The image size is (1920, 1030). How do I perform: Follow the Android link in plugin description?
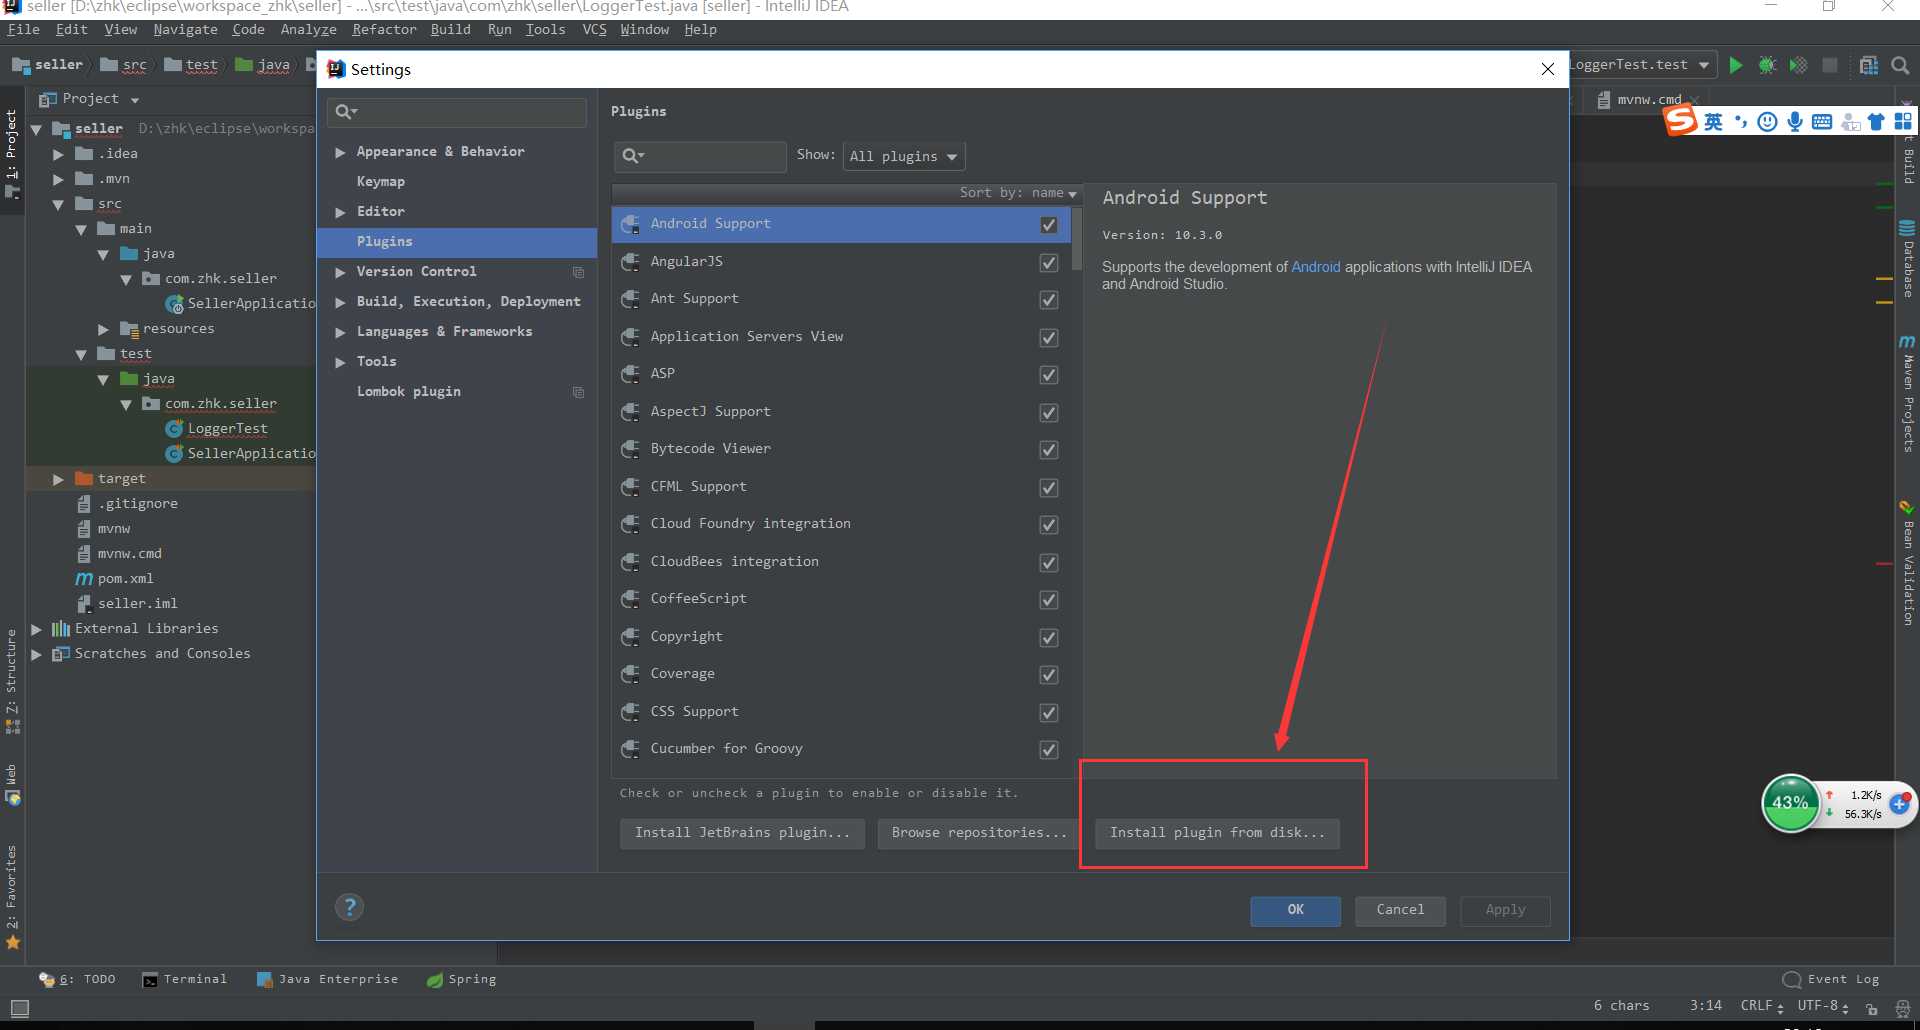tap(1315, 267)
